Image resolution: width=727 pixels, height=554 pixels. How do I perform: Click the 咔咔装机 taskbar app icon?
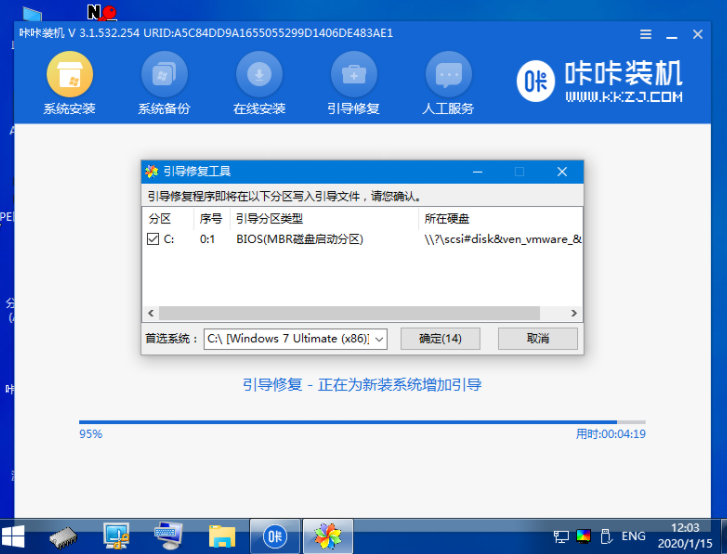tap(274, 535)
